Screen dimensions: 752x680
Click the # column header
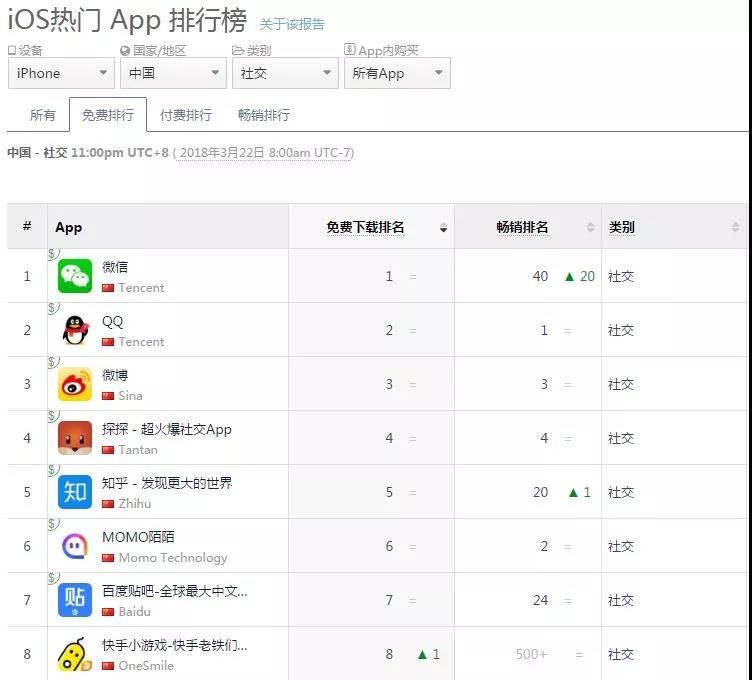(x=27, y=226)
